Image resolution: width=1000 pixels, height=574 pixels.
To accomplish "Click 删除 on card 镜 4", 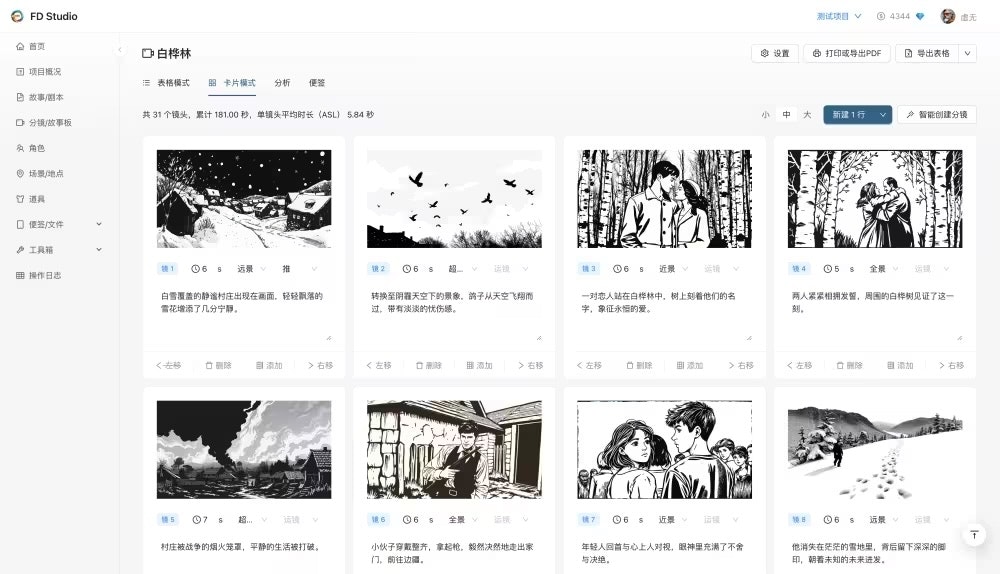I will pyautogui.click(x=849, y=365).
